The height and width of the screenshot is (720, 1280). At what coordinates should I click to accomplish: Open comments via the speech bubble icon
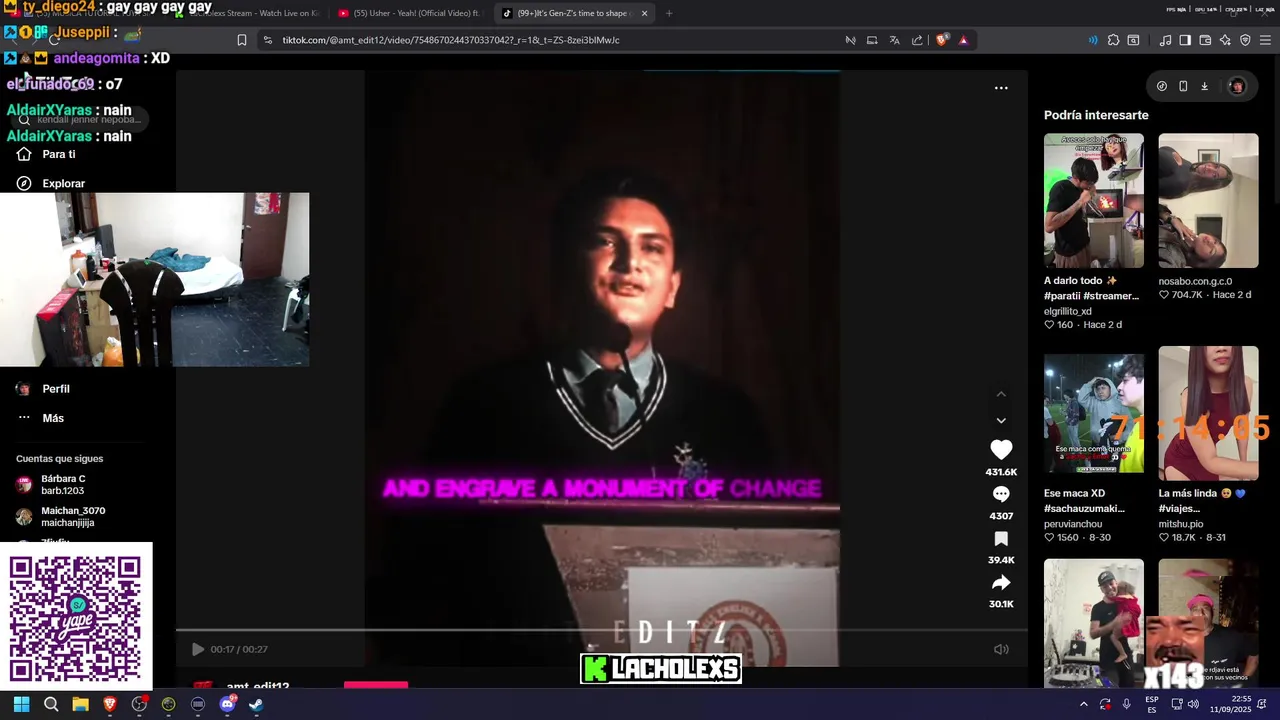1001,494
